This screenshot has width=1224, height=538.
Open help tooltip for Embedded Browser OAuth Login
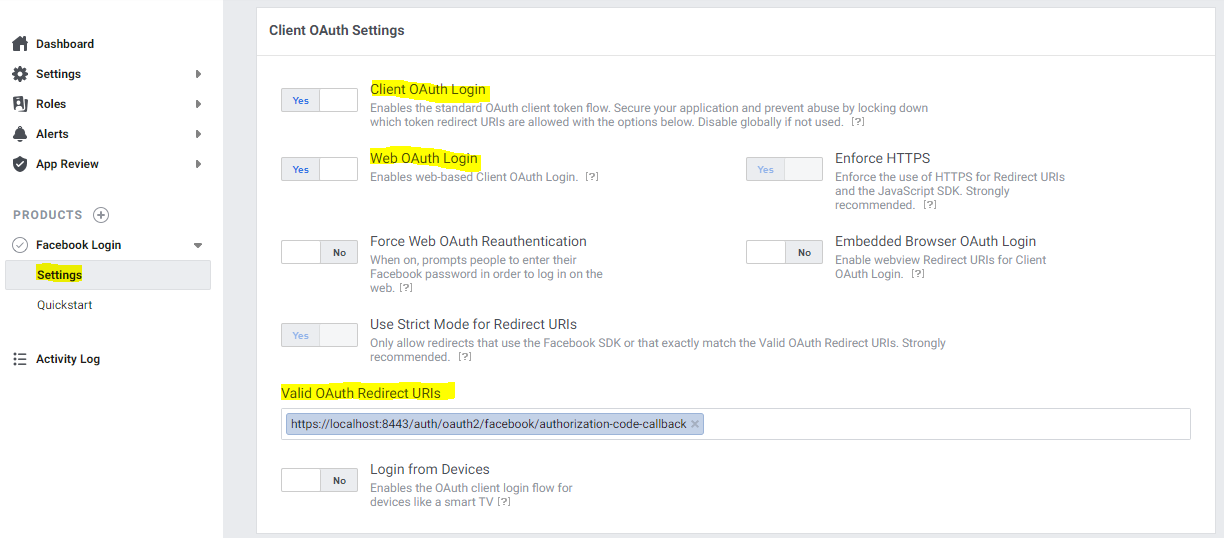(x=917, y=274)
